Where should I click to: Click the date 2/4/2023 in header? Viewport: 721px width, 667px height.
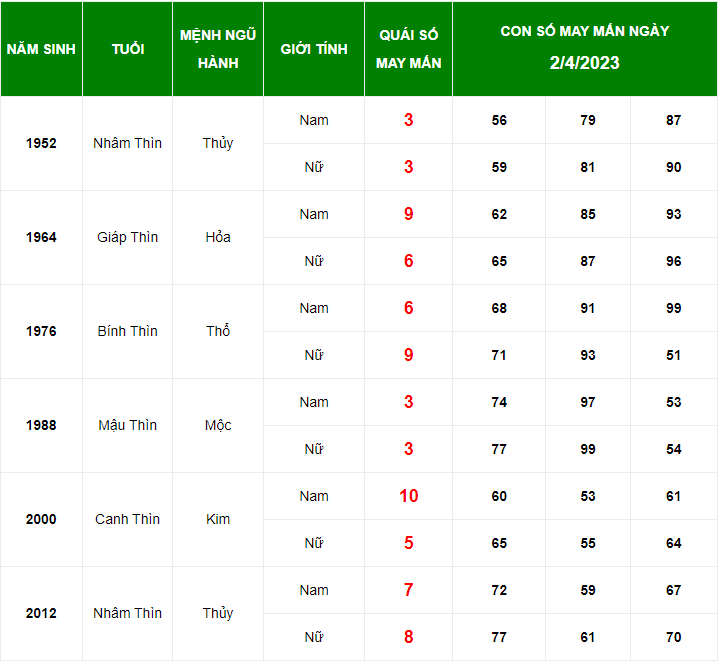[584, 63]
